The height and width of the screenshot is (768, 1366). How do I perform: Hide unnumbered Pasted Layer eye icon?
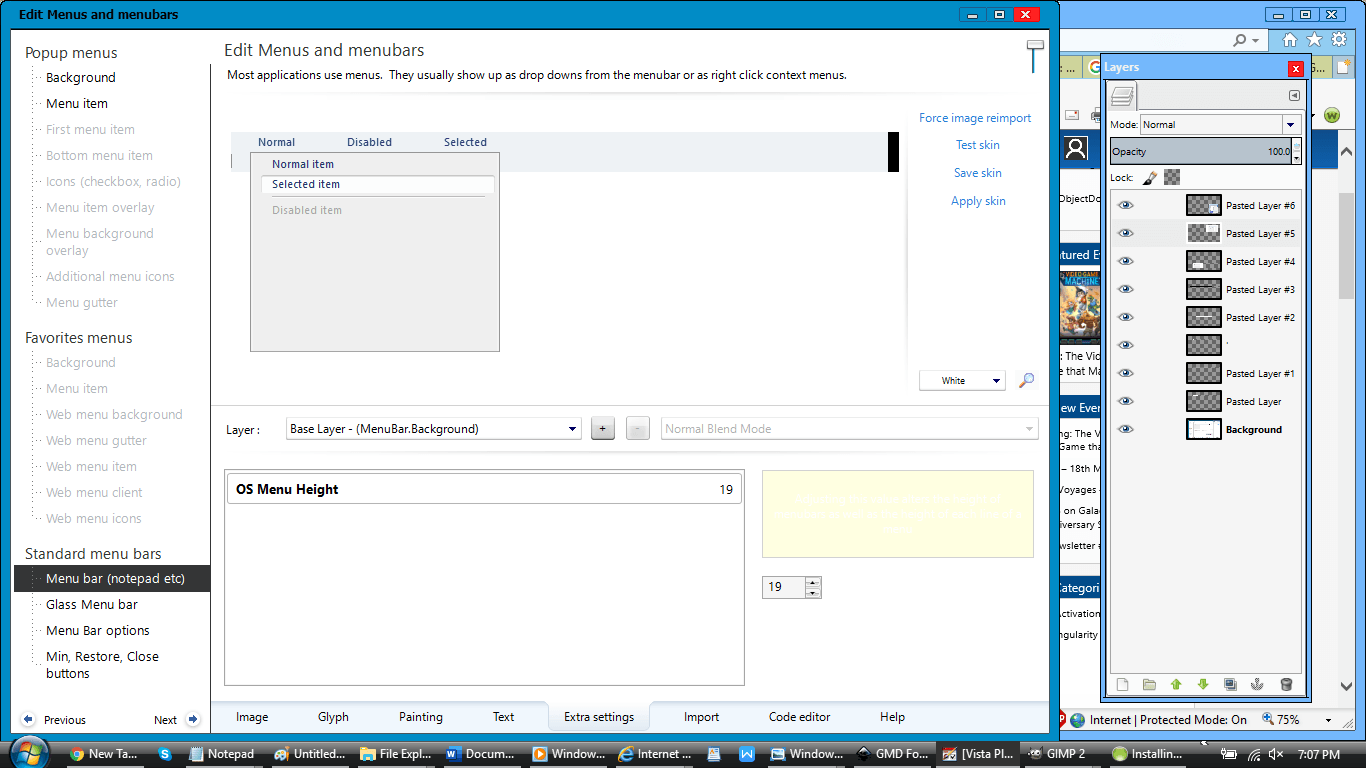click(x=1126, y=401)
